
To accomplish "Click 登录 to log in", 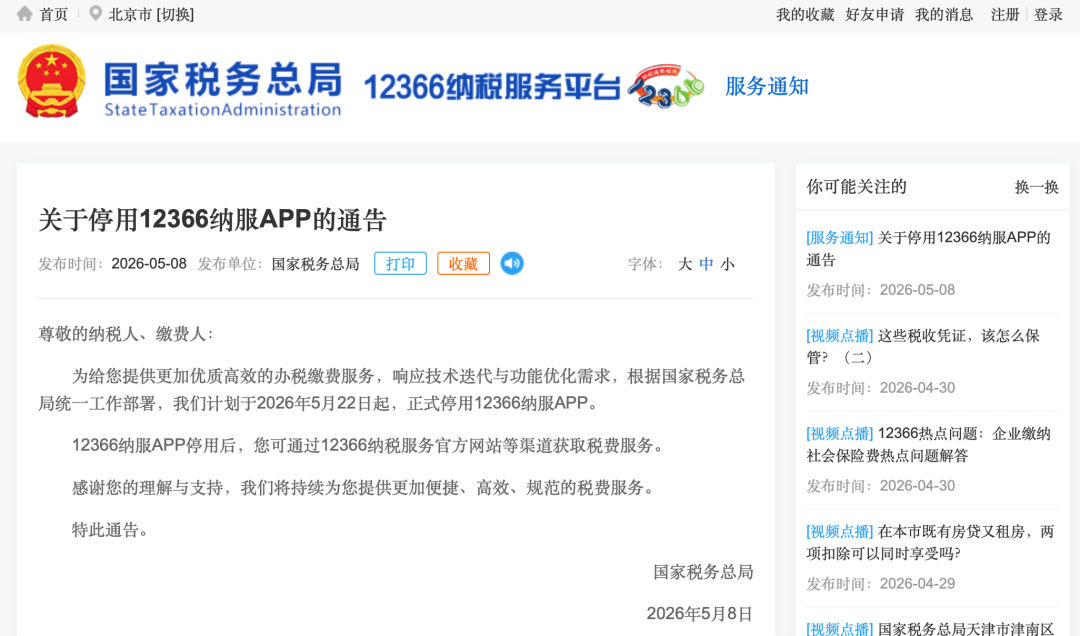I will click(x=1048, y=14).
